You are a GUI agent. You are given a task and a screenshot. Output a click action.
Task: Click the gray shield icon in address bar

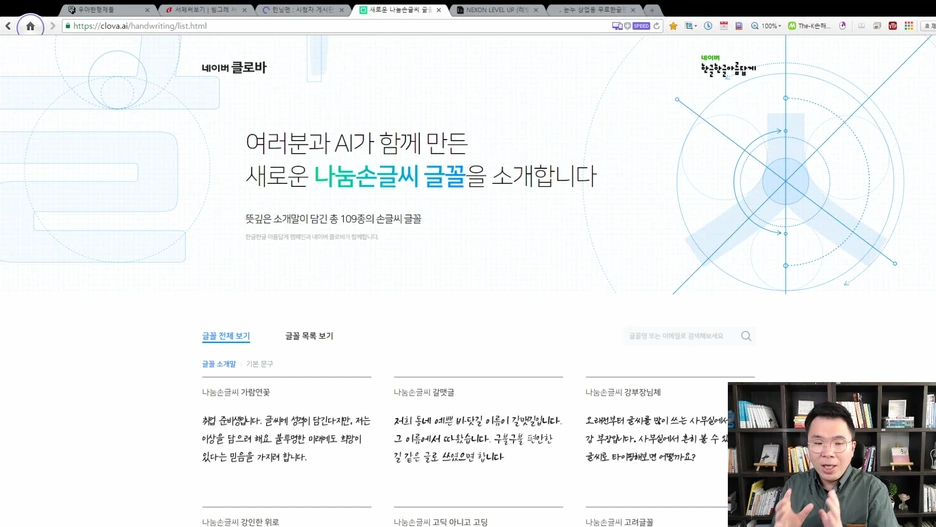[x=627, y=26]
